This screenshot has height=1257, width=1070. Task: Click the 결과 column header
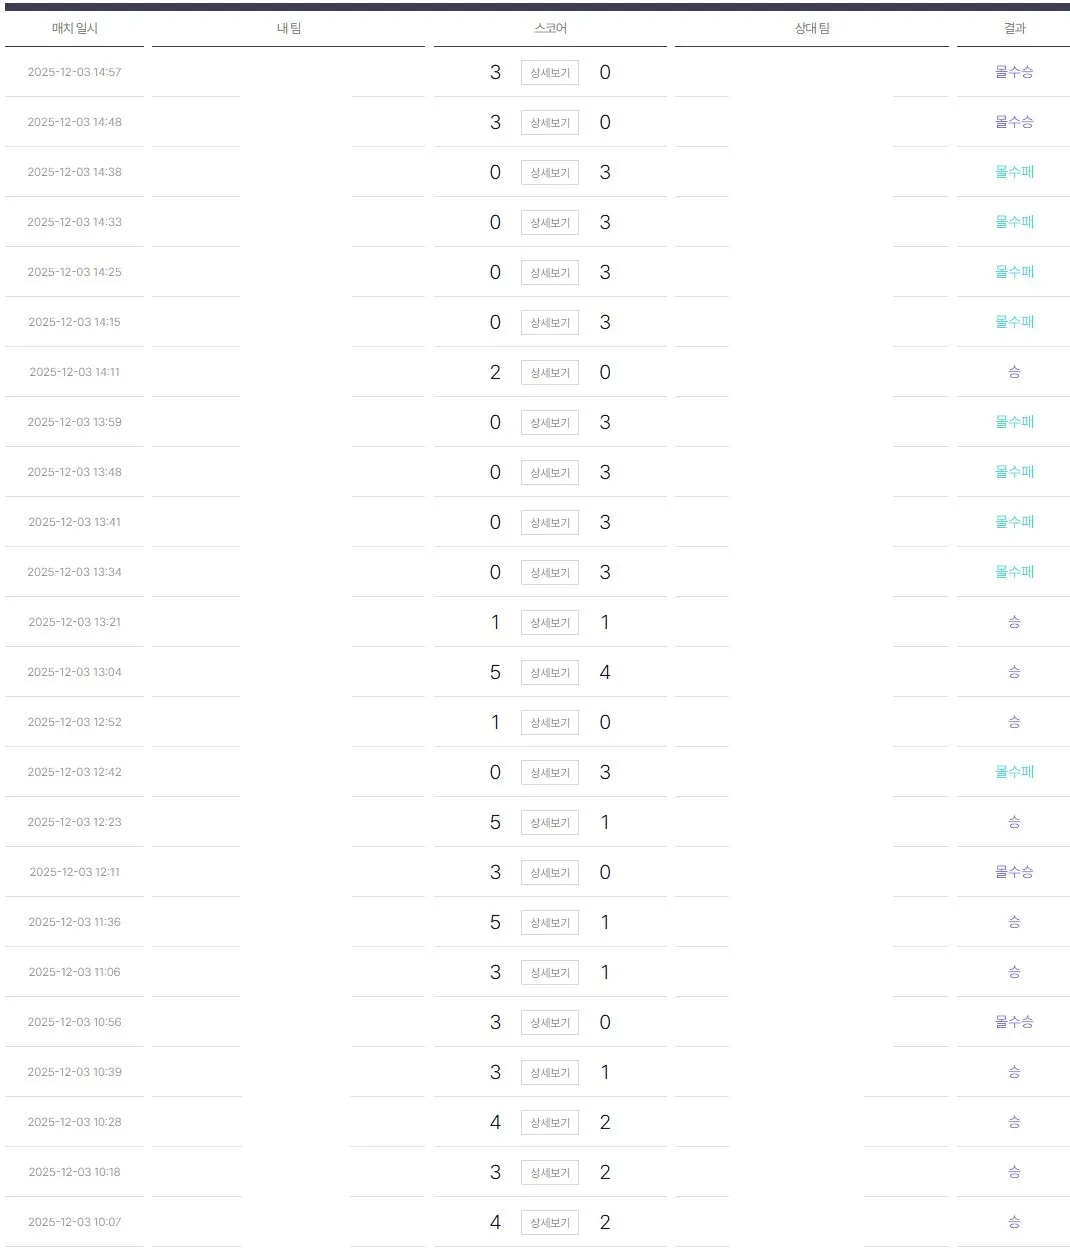(1014, 29)
